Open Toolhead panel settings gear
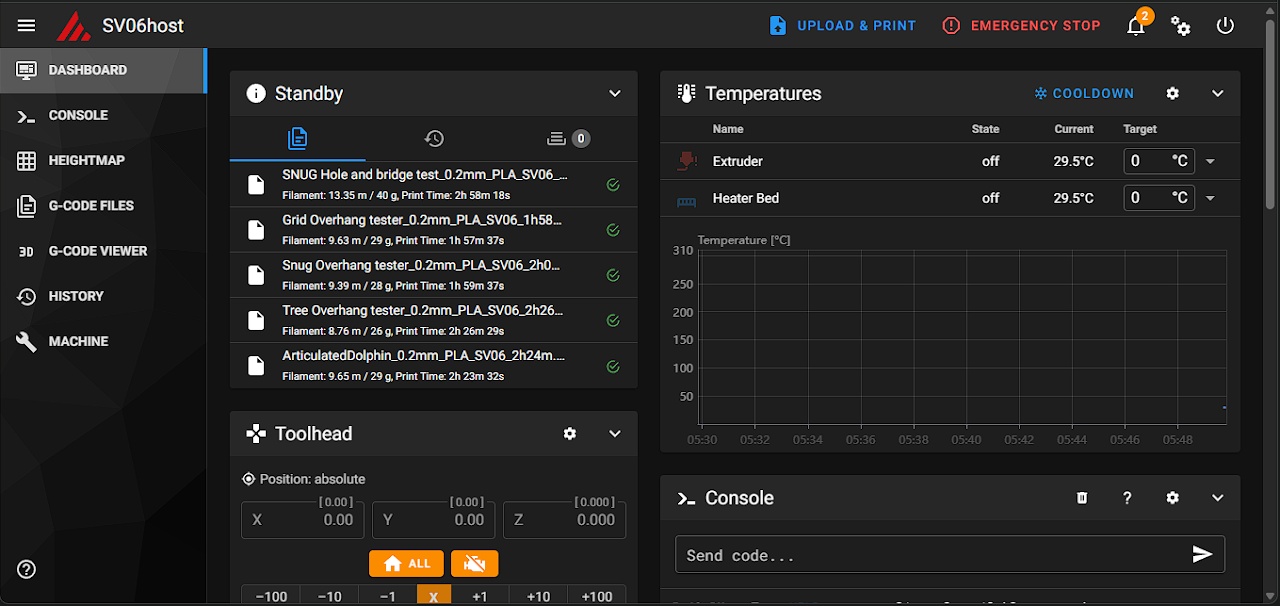The height and width of the screenshot is (606, 1280). coord(570,433)
